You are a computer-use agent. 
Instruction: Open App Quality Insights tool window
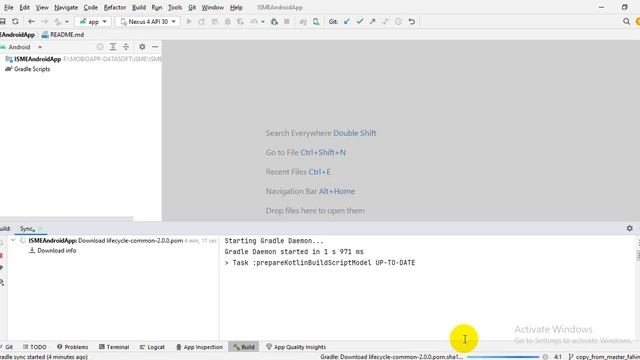click(296, 347)
